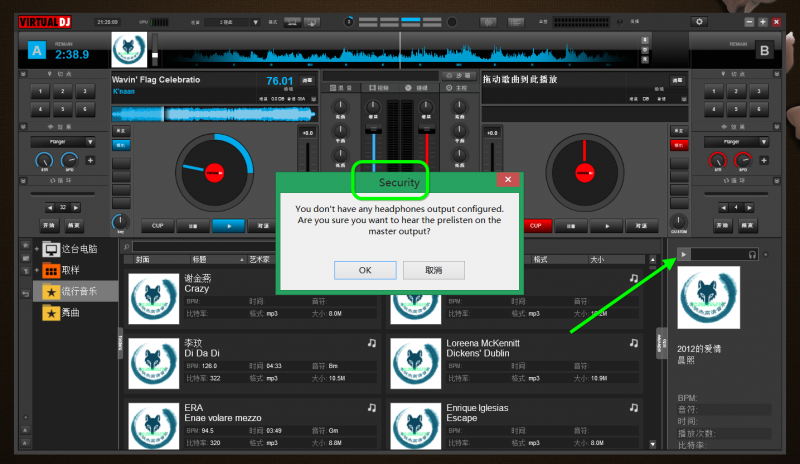Click the browser search input field

pyautogui.click(x=203, y=247)
